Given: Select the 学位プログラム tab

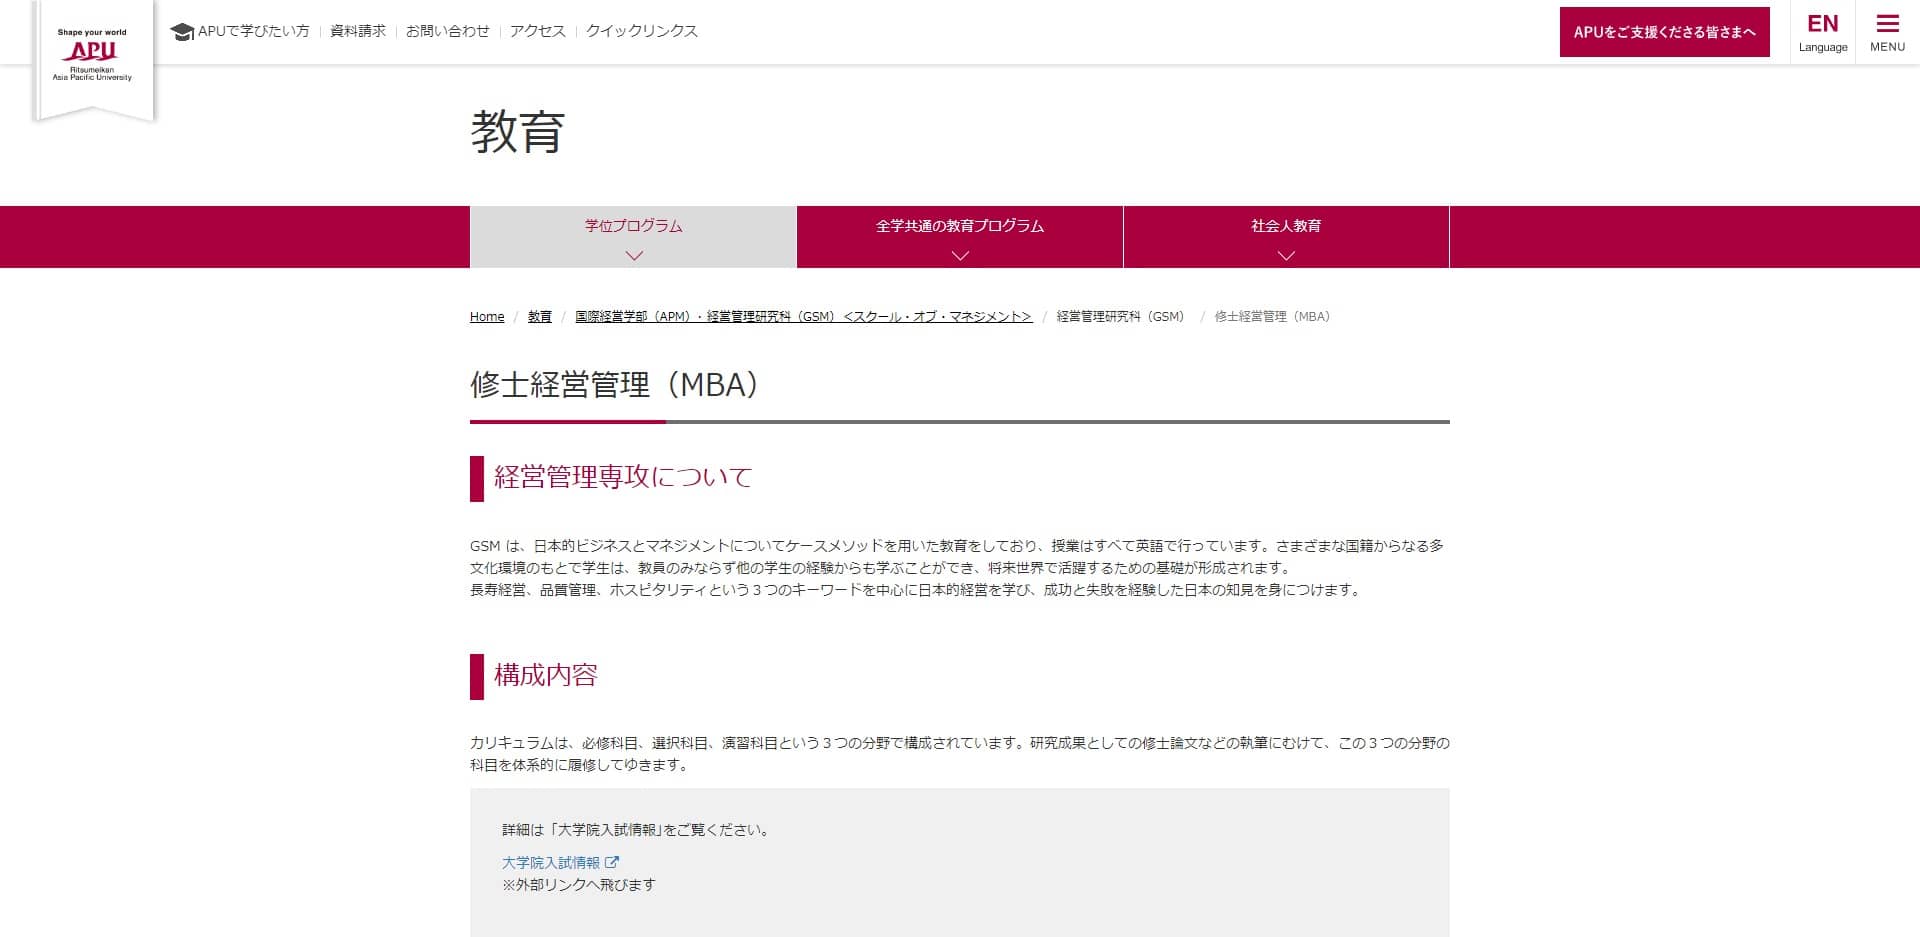Looking at the screenshot, I should (633, 237).
